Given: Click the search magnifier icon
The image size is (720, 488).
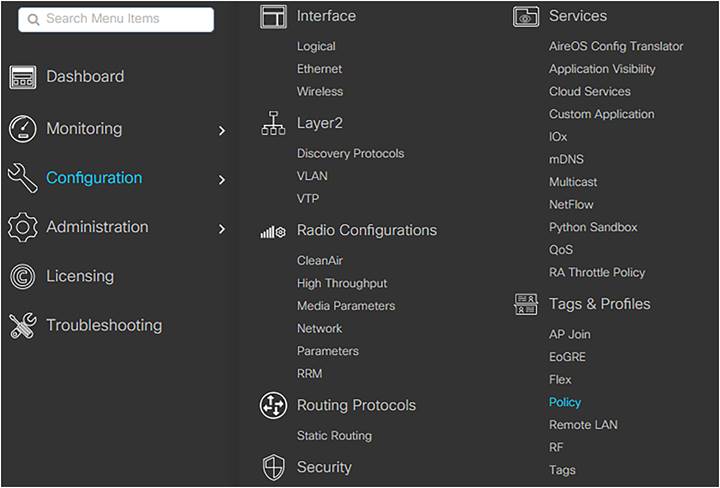Looking at the screenshot, I should [x=34, y=19].
